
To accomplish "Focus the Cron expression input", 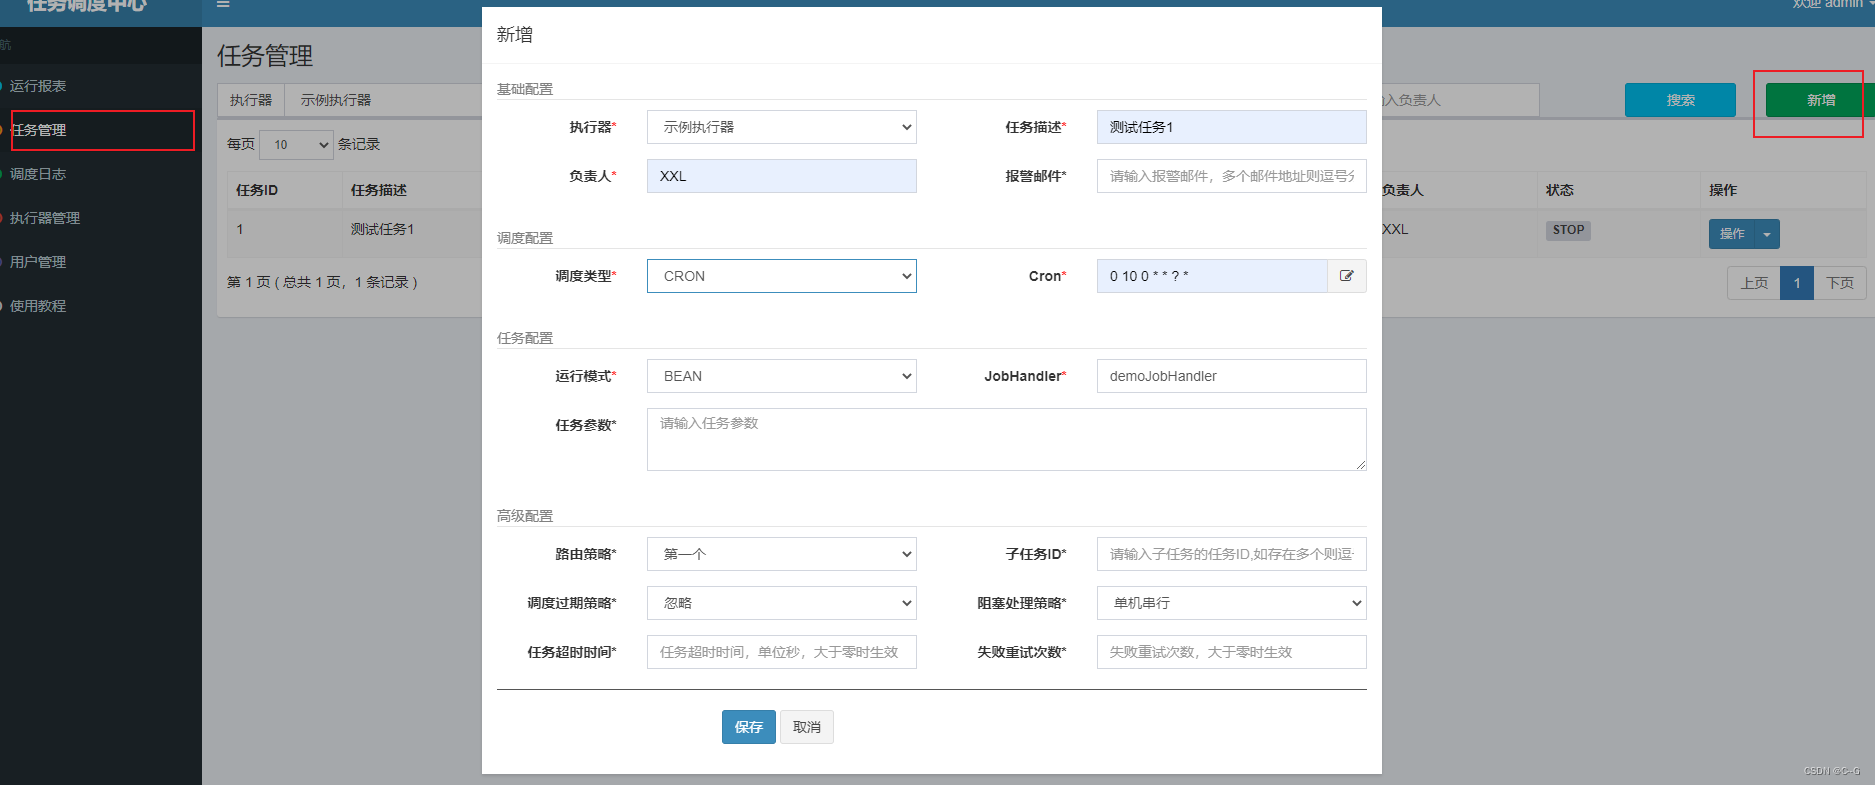I will click(1212, 276).
